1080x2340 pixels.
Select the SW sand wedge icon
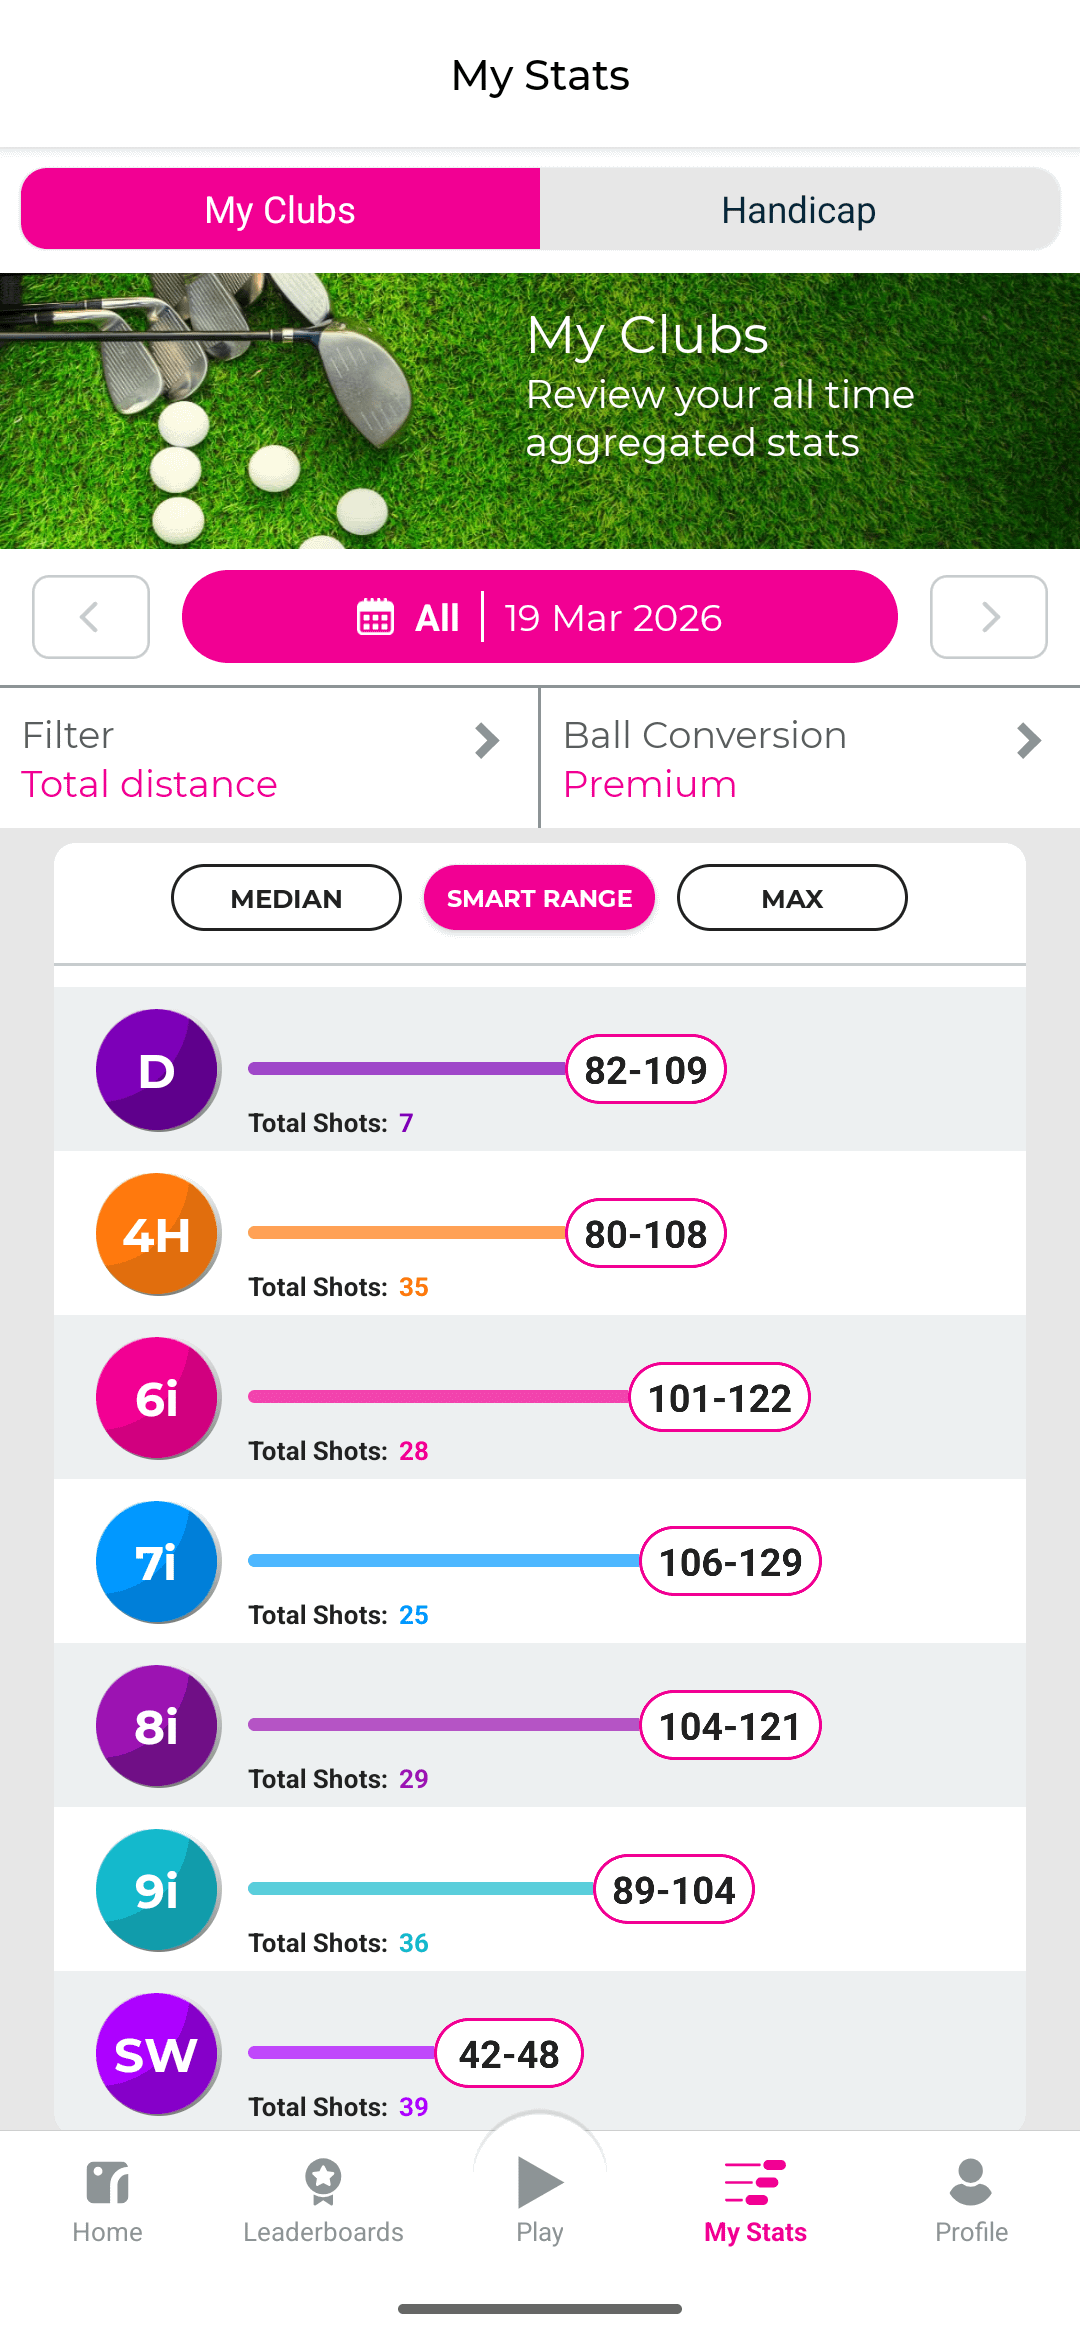(157, 2054)
